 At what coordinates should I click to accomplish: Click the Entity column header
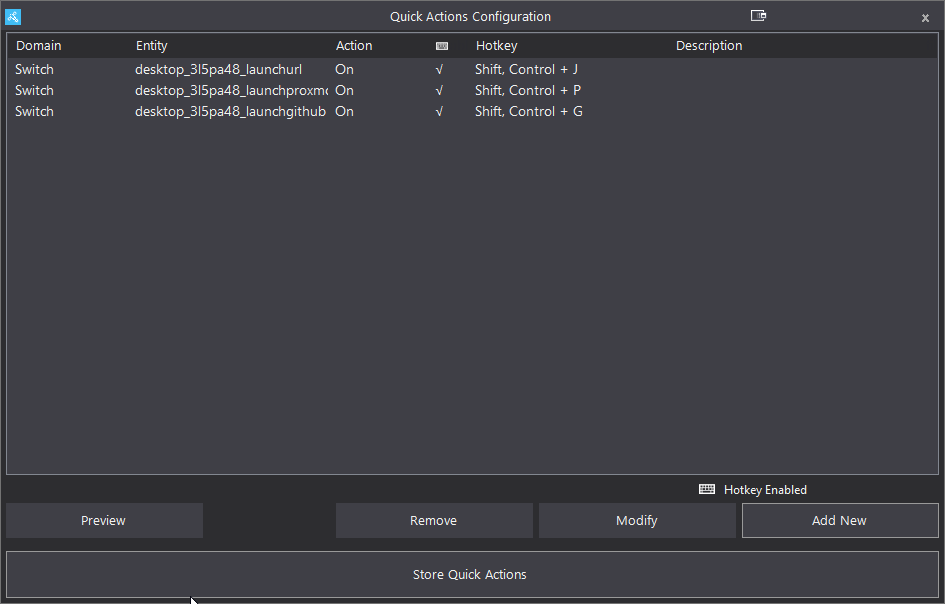(151, 46)
